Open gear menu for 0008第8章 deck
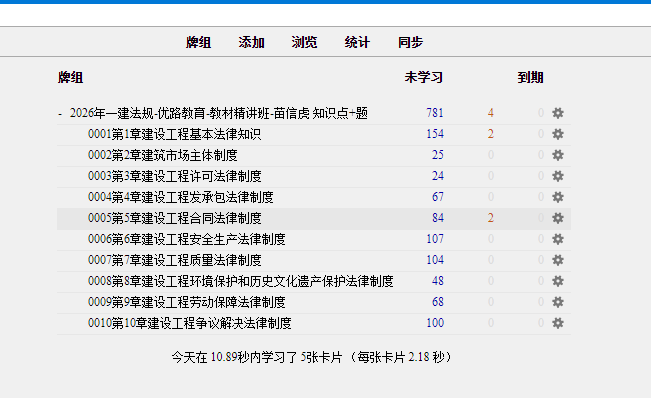The image size is (651, 398). tap(558, 281)
